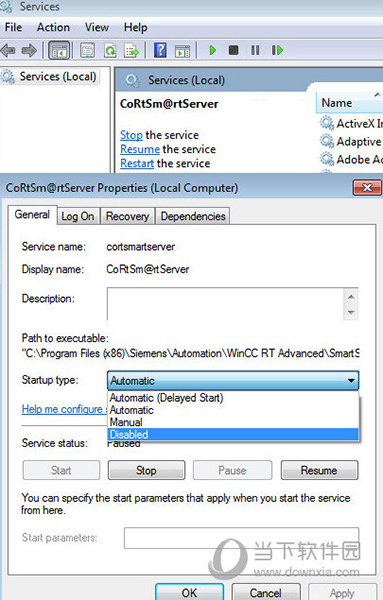Viewport: 383px width, 600px height.
Task: Click inside the Description text box
Action: pyautogui.click(x=226, y=304)
